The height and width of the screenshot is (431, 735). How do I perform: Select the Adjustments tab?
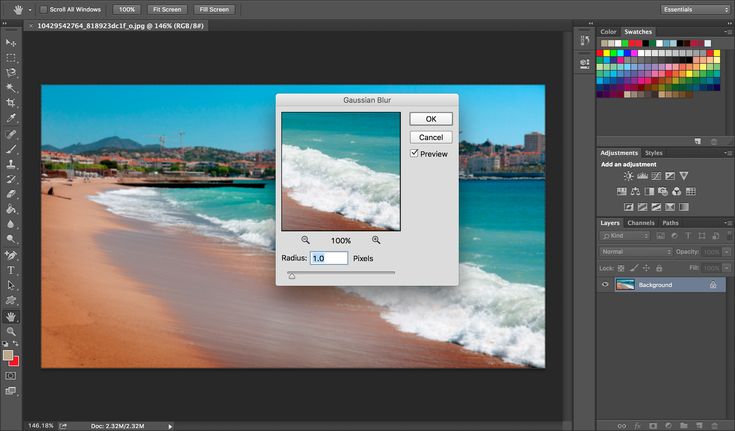[619, 153]
